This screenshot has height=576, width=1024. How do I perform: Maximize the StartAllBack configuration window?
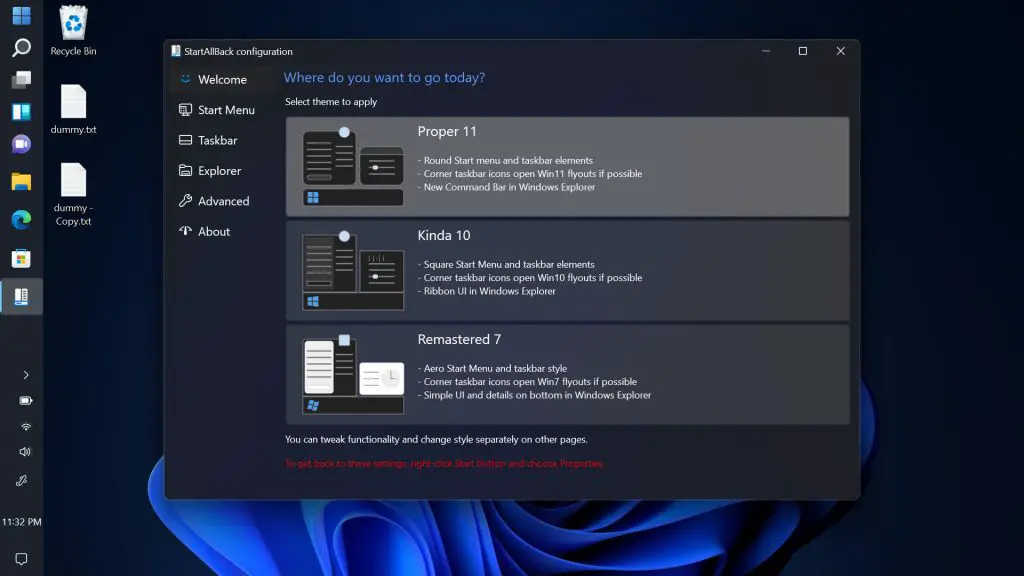pos(803,51)
